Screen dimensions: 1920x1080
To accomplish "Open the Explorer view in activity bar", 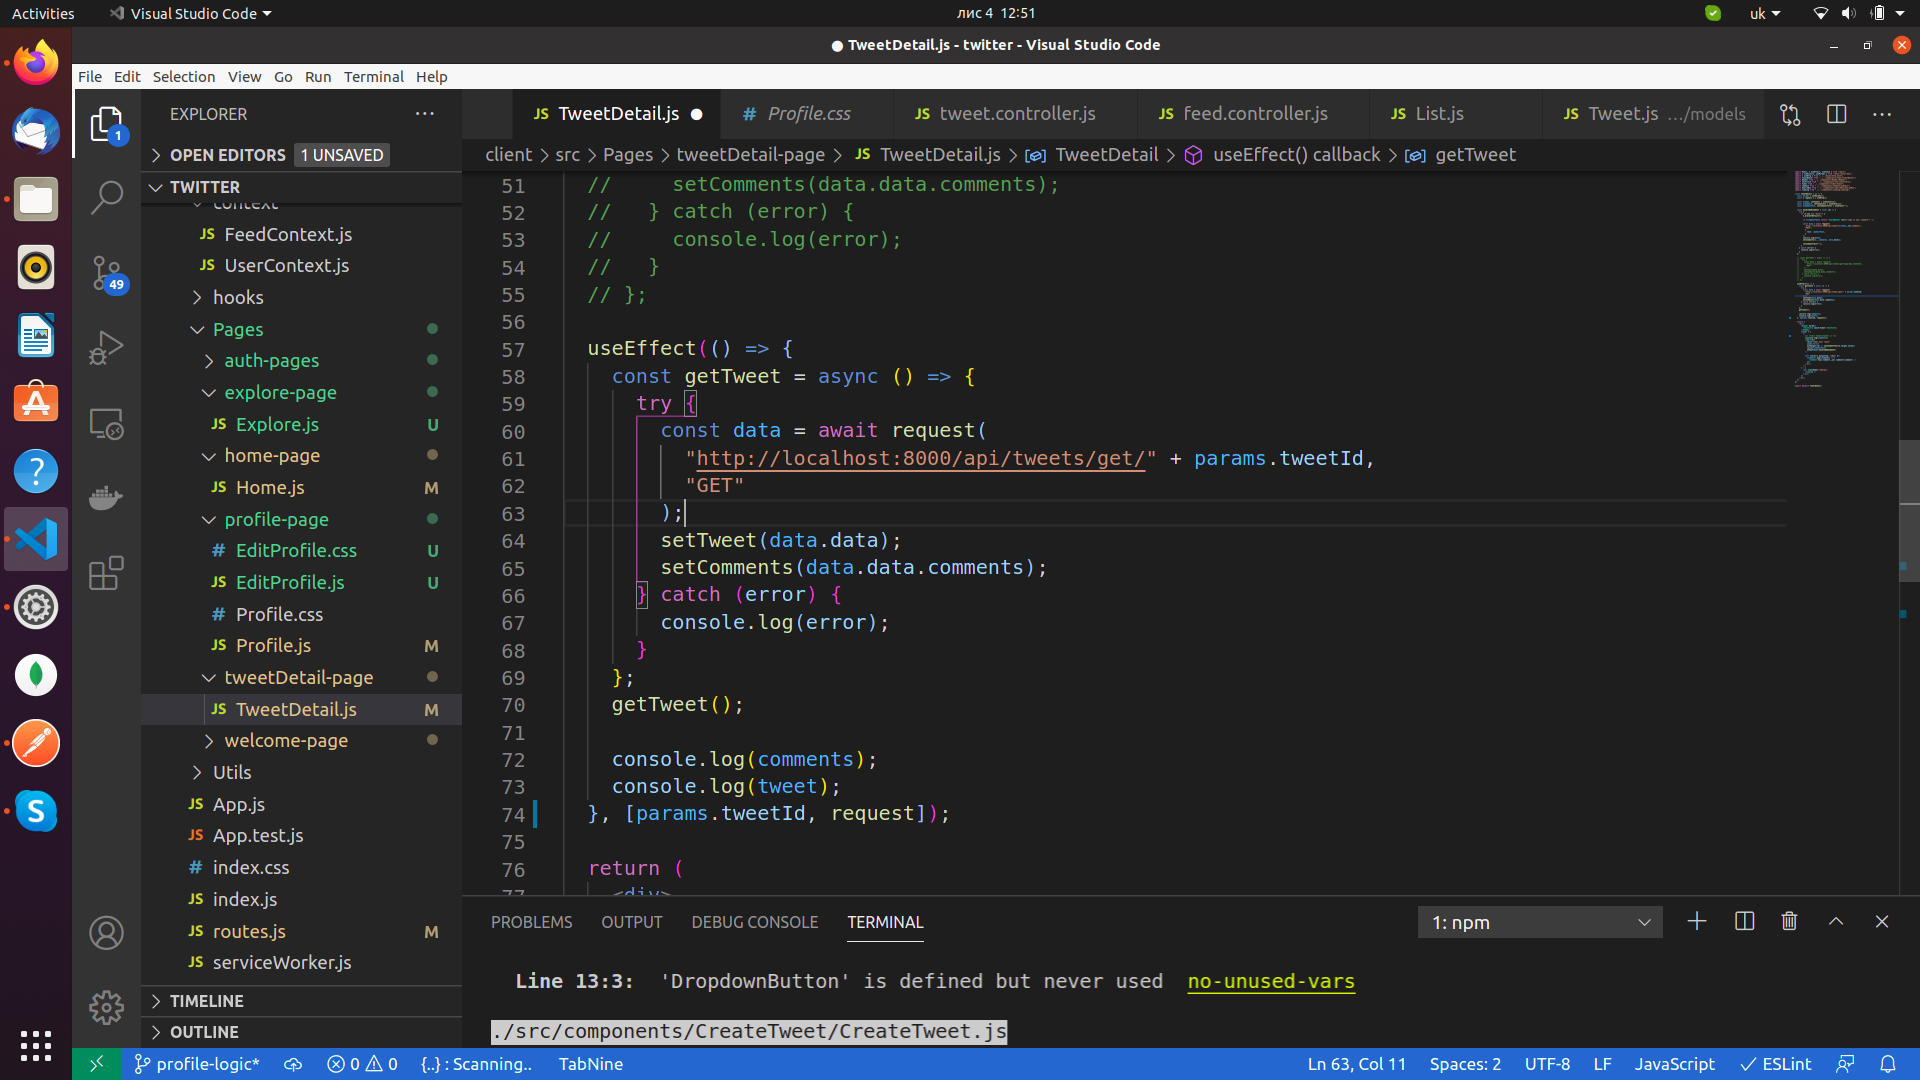I will 106,125.
